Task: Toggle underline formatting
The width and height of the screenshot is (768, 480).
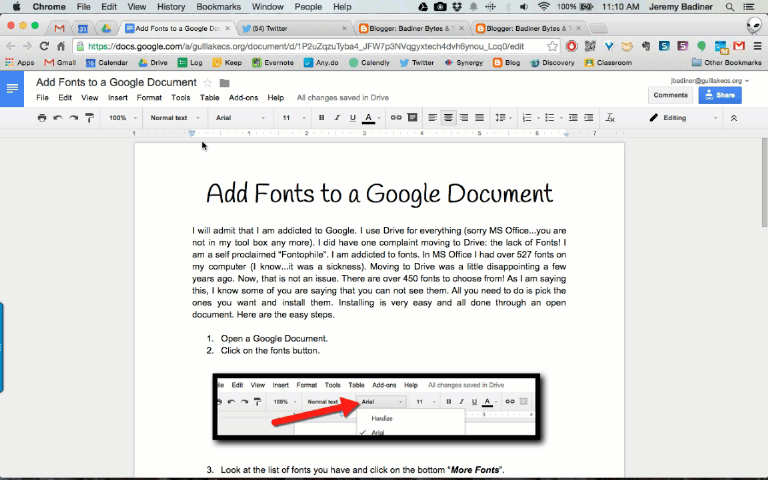Action: [353, 118]
